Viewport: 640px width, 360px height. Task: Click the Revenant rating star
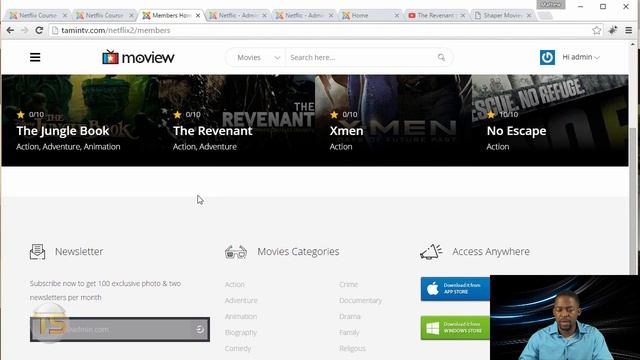point(178,115)
